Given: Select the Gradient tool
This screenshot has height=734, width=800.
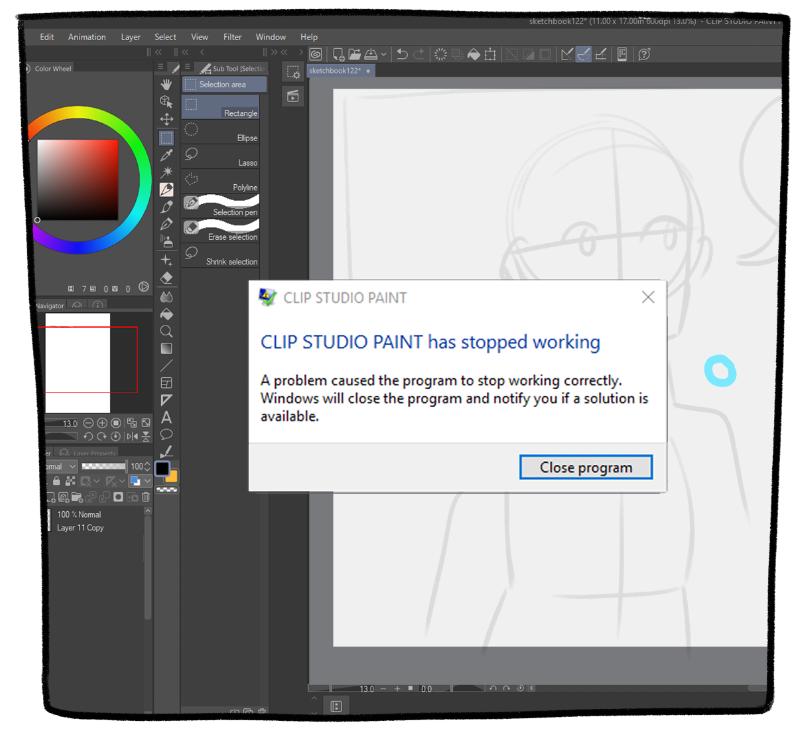Looking at the screenshot, I should (x=166, y=348).
